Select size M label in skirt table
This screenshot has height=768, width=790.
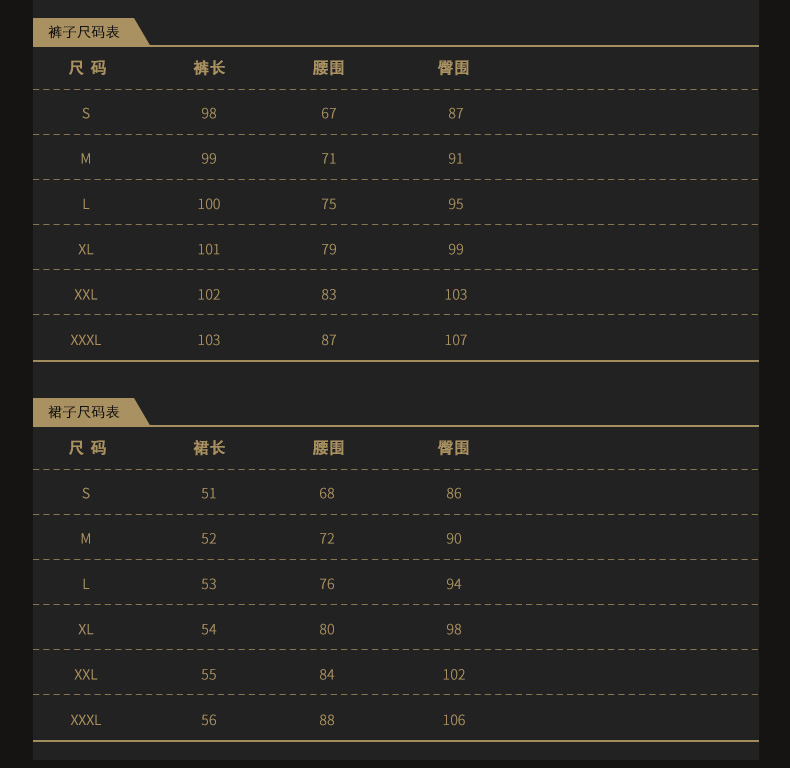(86, 539)
